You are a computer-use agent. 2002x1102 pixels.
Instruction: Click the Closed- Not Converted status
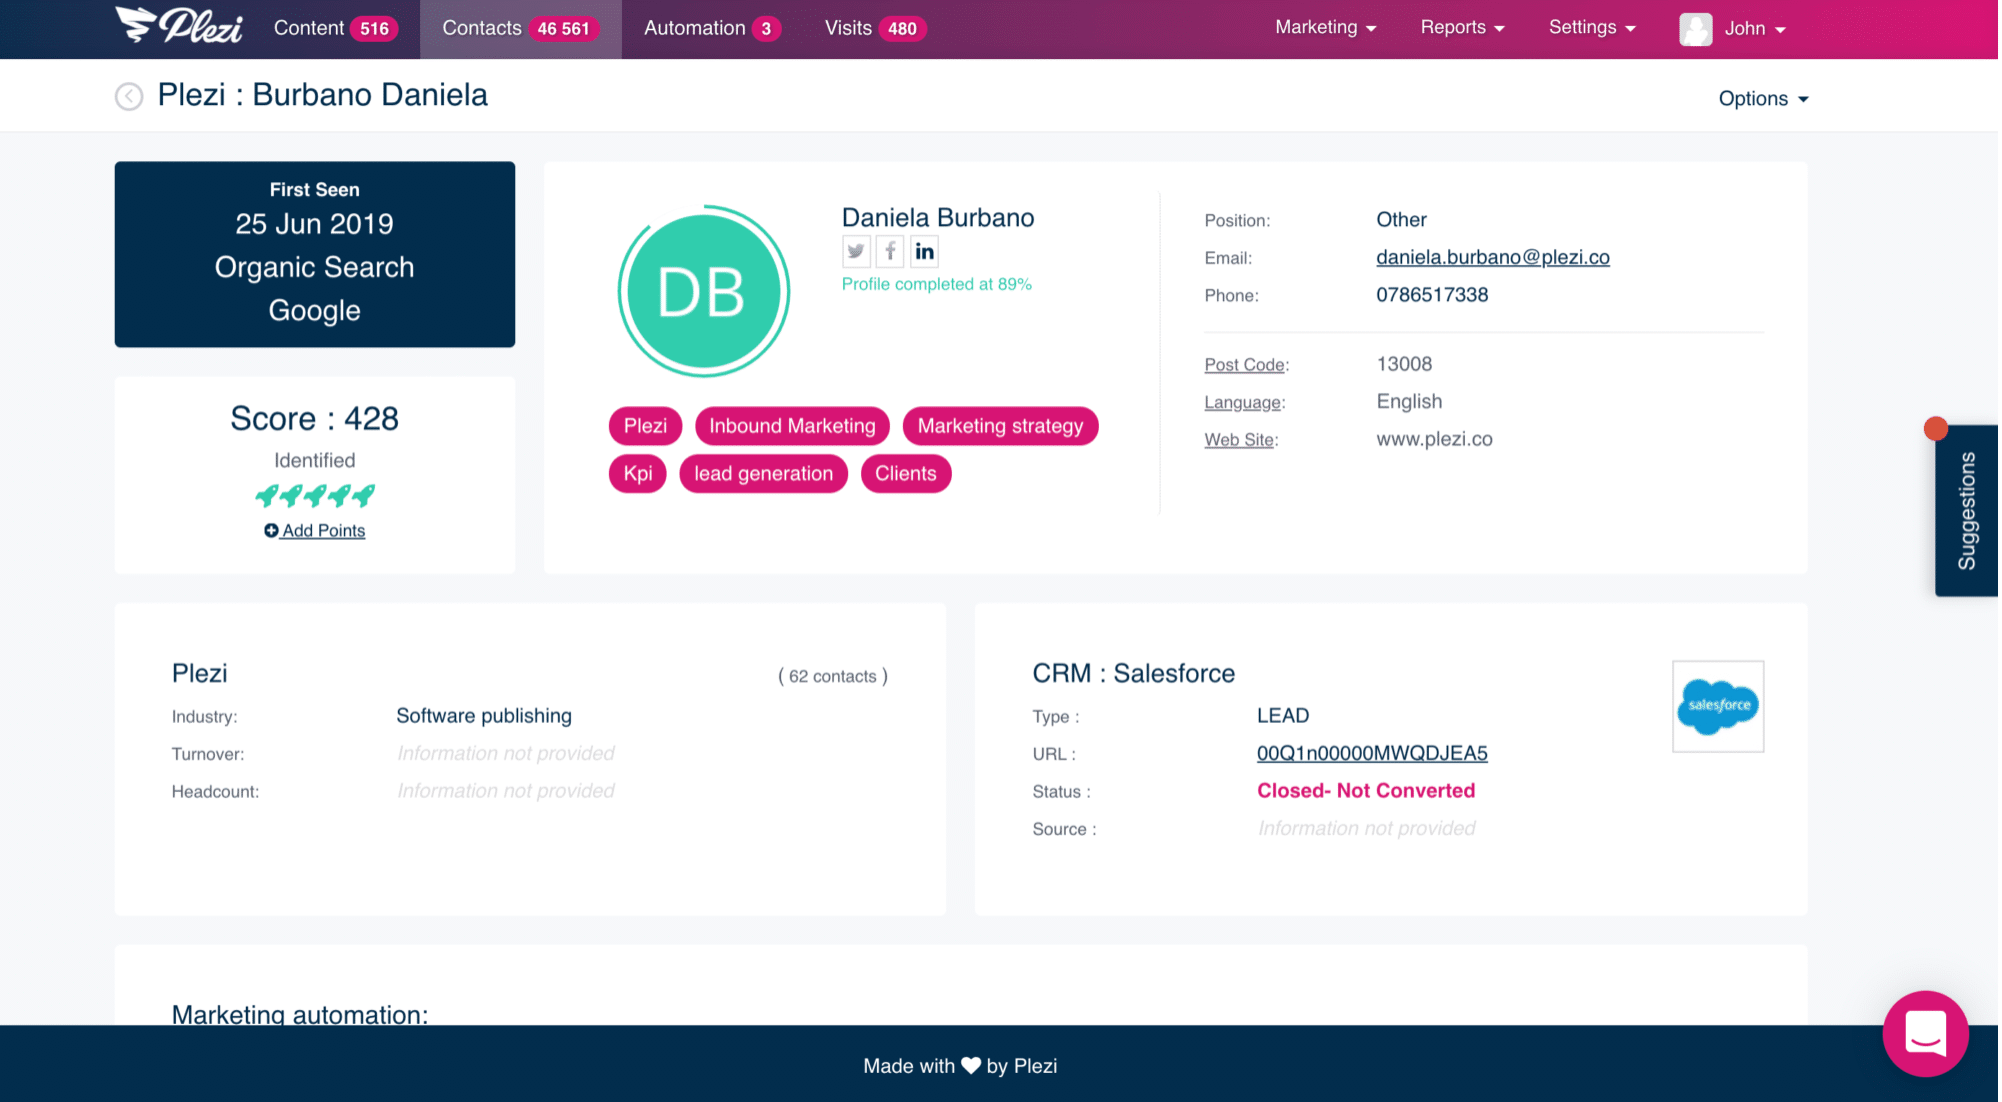tap(1366, 791)
